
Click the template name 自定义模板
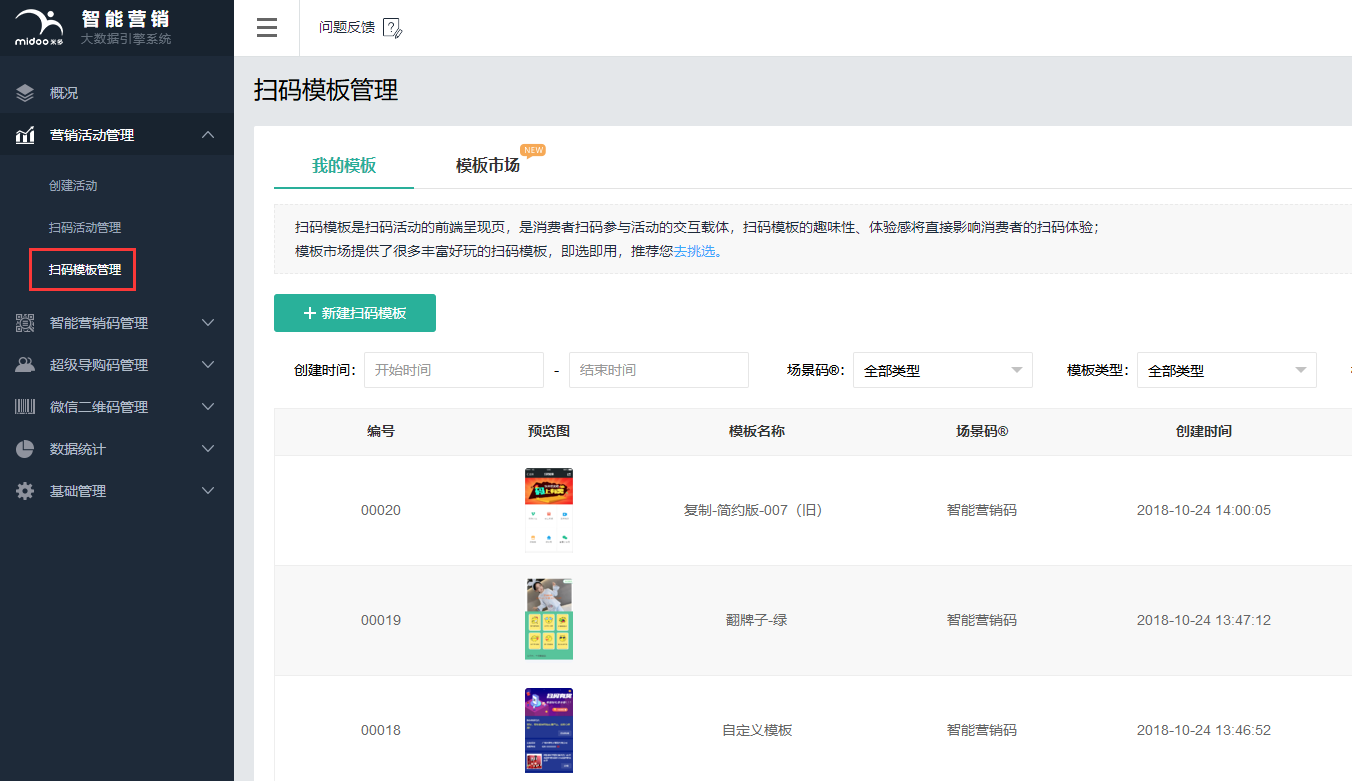pyautogui.click(x=757, y=730)
